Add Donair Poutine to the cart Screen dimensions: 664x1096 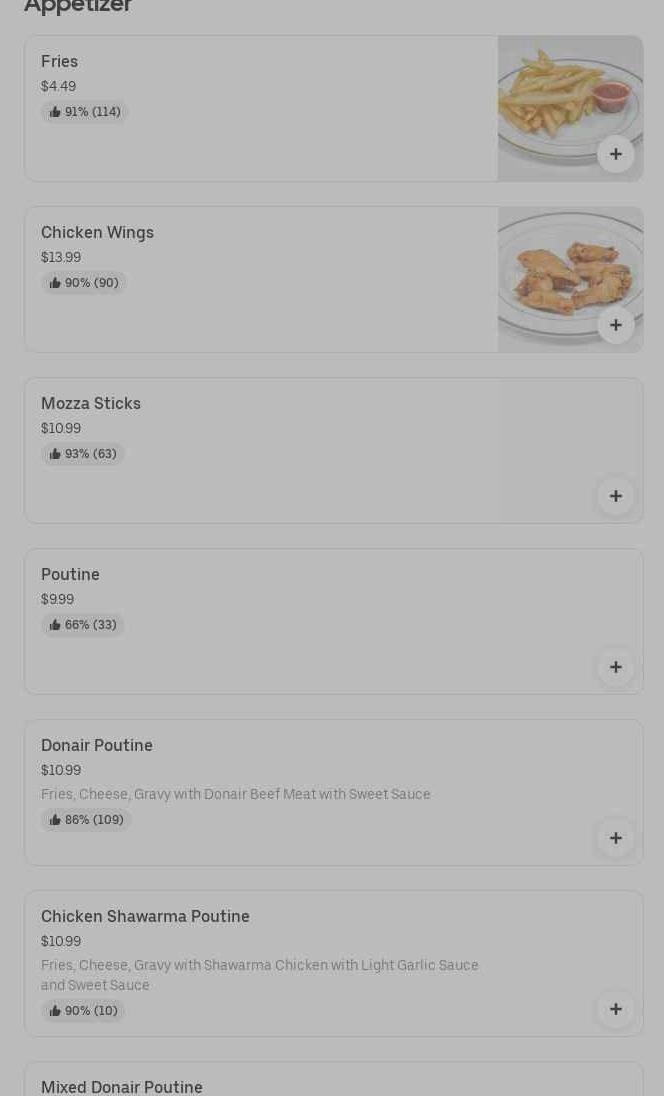coord(615,838)
